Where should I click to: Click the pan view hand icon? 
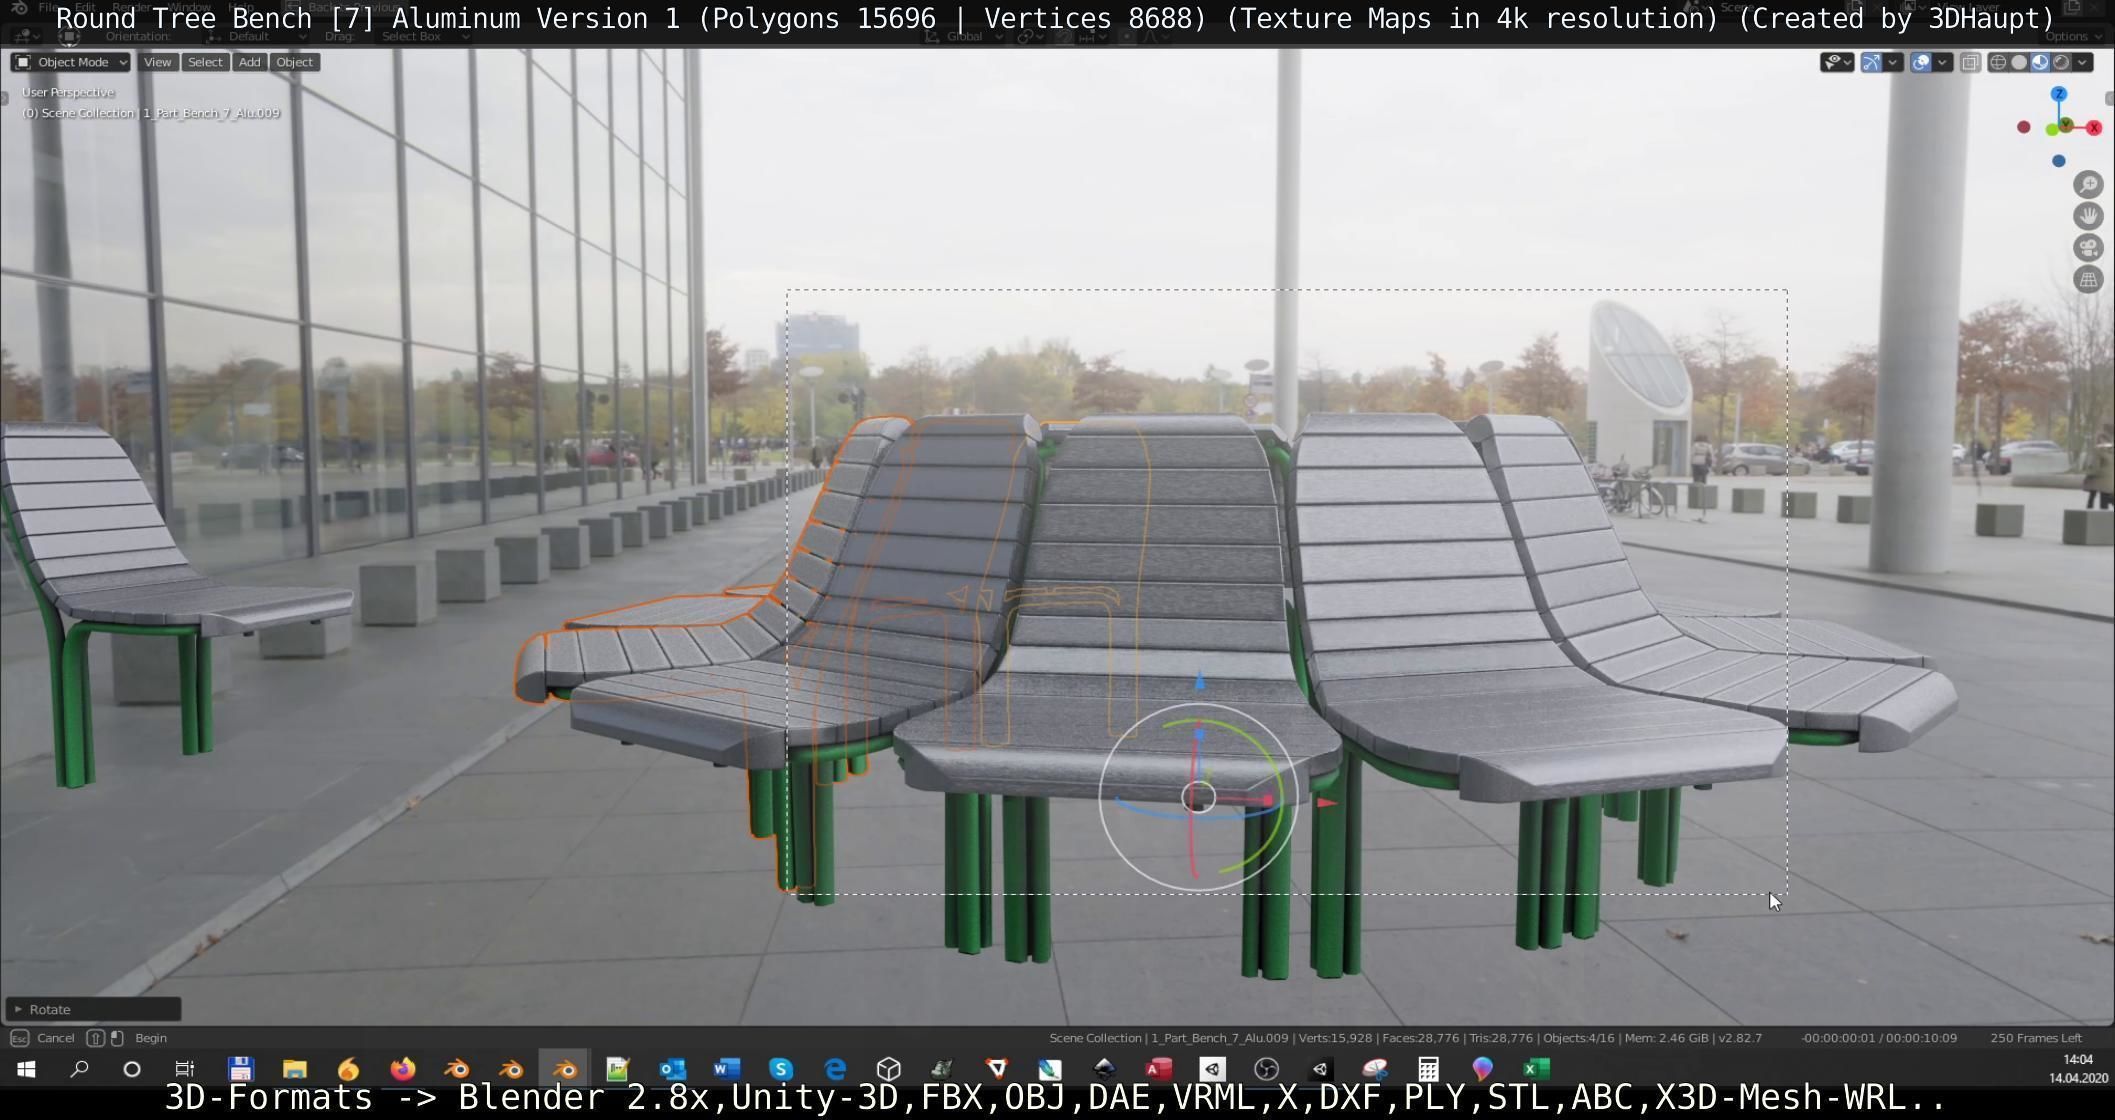(x=2088, y=216)
